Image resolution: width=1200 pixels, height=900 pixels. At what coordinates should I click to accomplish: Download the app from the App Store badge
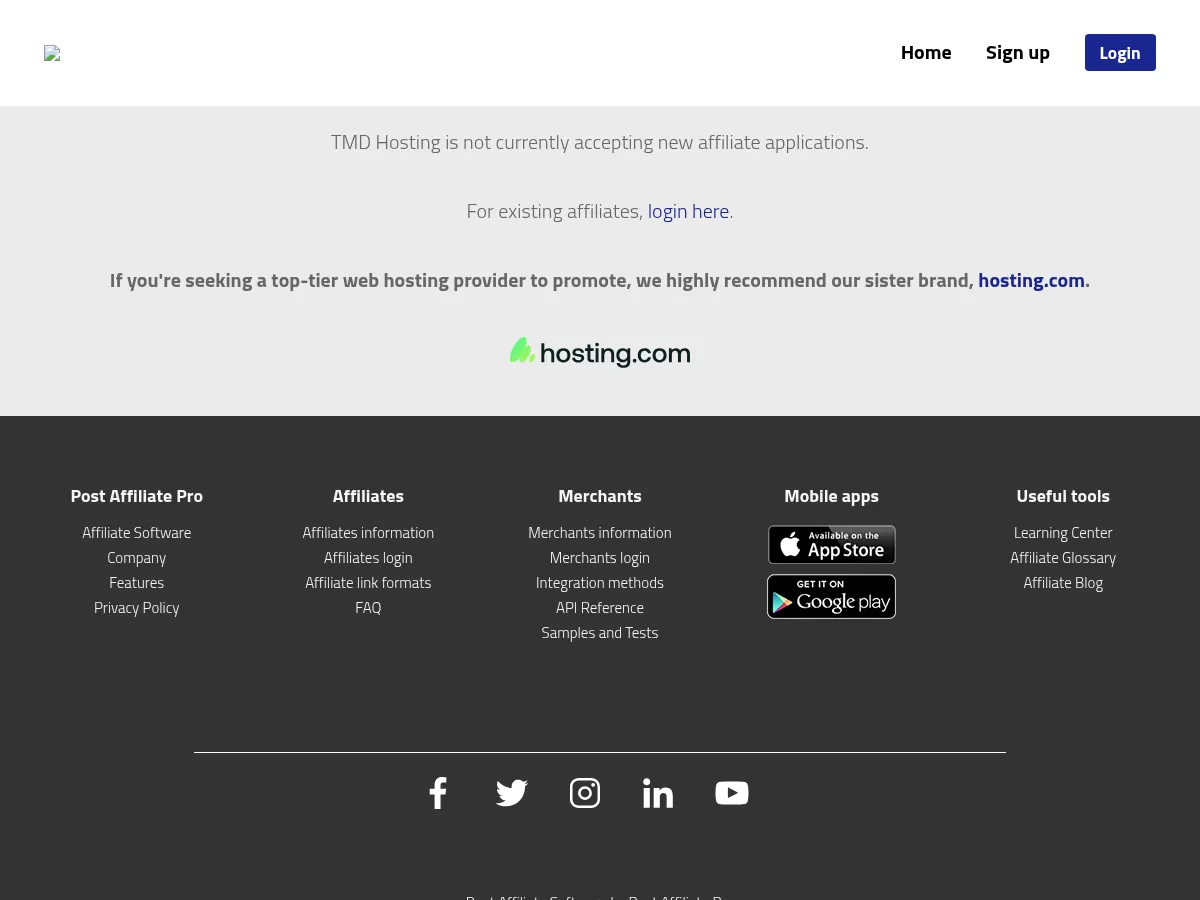click(831, 545)
